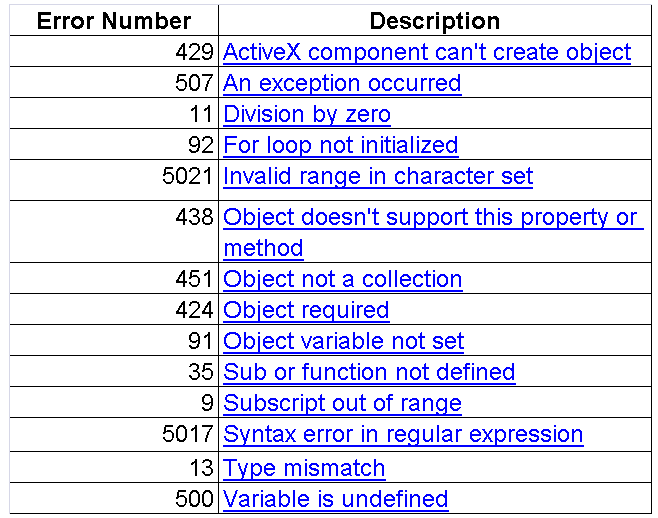The width and height of the screenshot is (658, 518).
Task: Open the "Object variable not set" link
Action: (343, 341)
